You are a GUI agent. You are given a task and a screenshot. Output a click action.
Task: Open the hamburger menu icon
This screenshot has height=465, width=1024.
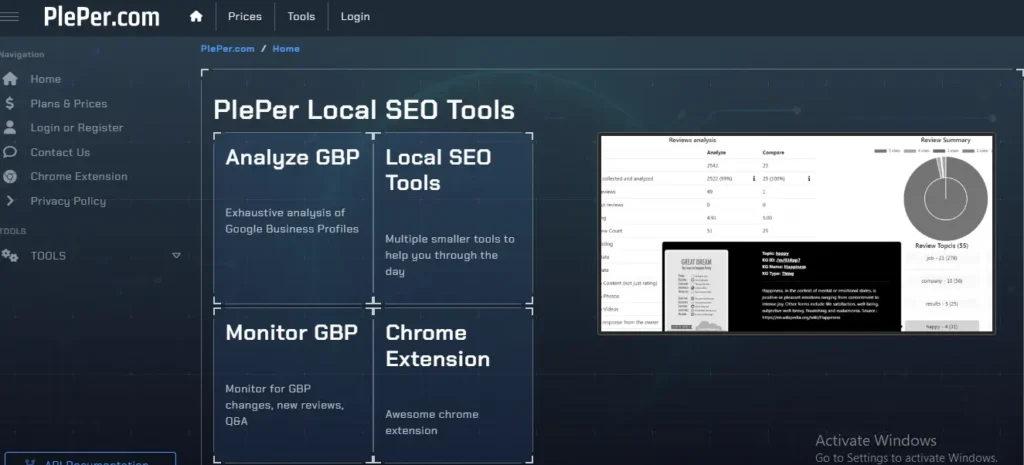click(x=9, y=16)
